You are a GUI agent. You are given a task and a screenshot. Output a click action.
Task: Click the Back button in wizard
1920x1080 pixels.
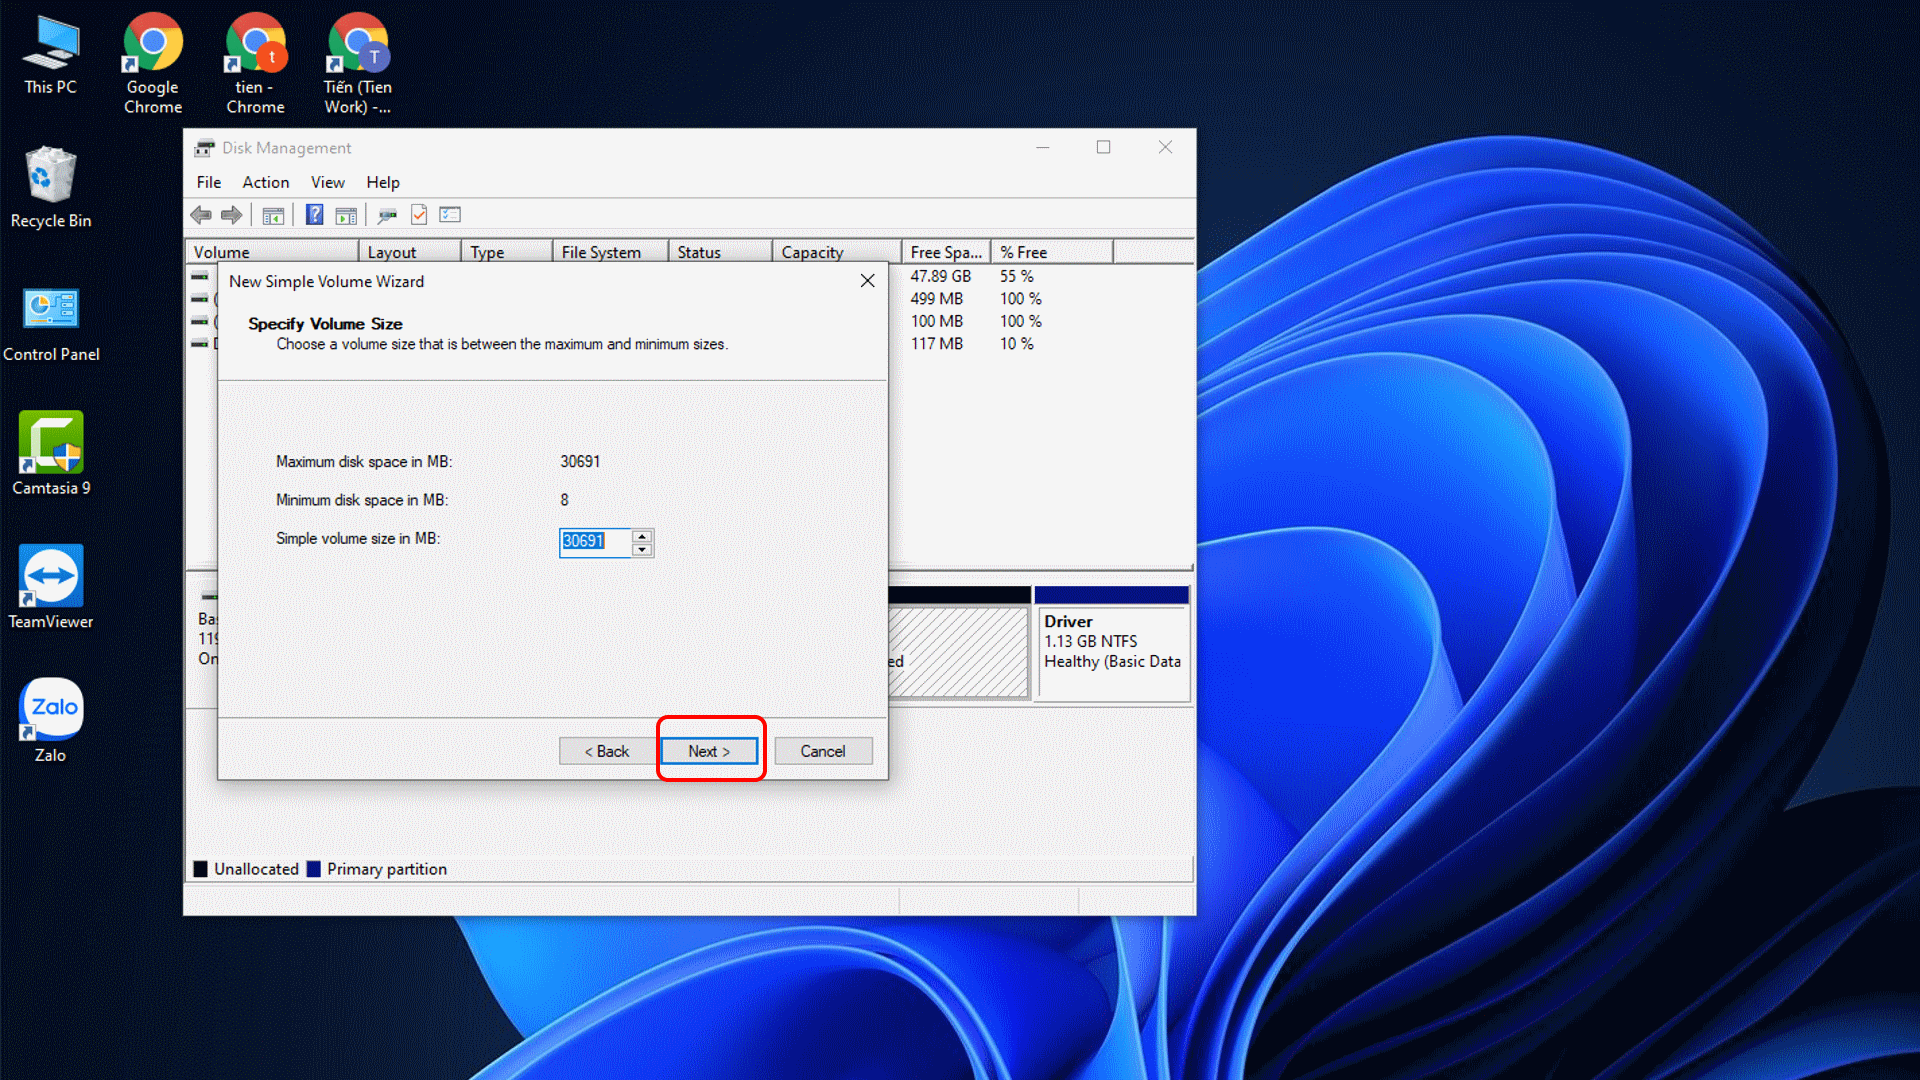click(607, 751)
